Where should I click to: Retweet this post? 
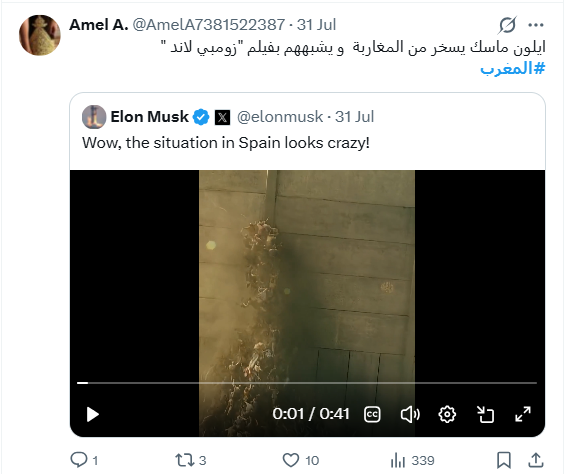pos(191,460)
